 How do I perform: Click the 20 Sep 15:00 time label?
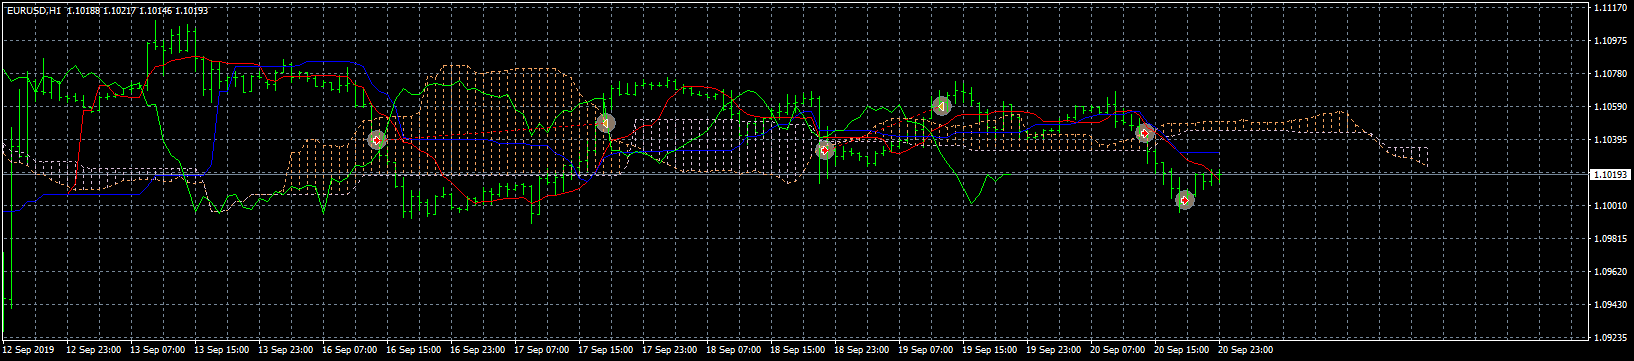[1182, 351]
